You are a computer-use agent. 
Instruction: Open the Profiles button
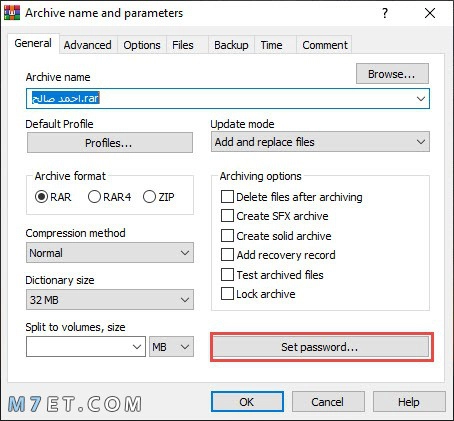[110, 143]
